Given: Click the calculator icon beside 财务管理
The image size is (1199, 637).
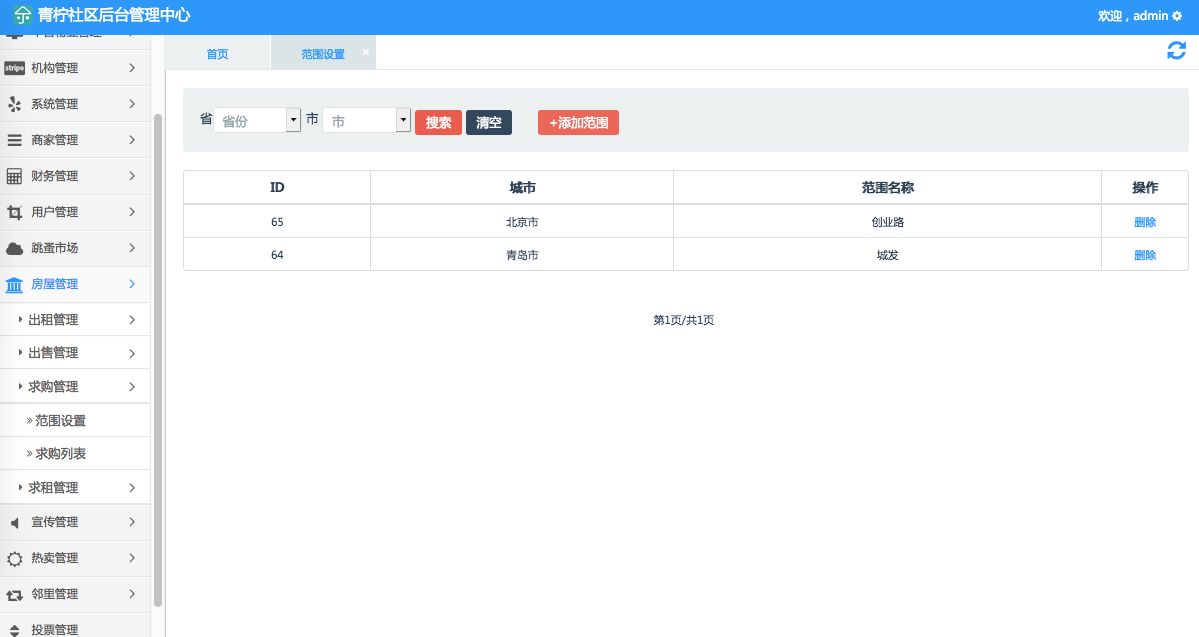Looking at the screenshot, I should [15, 176].
